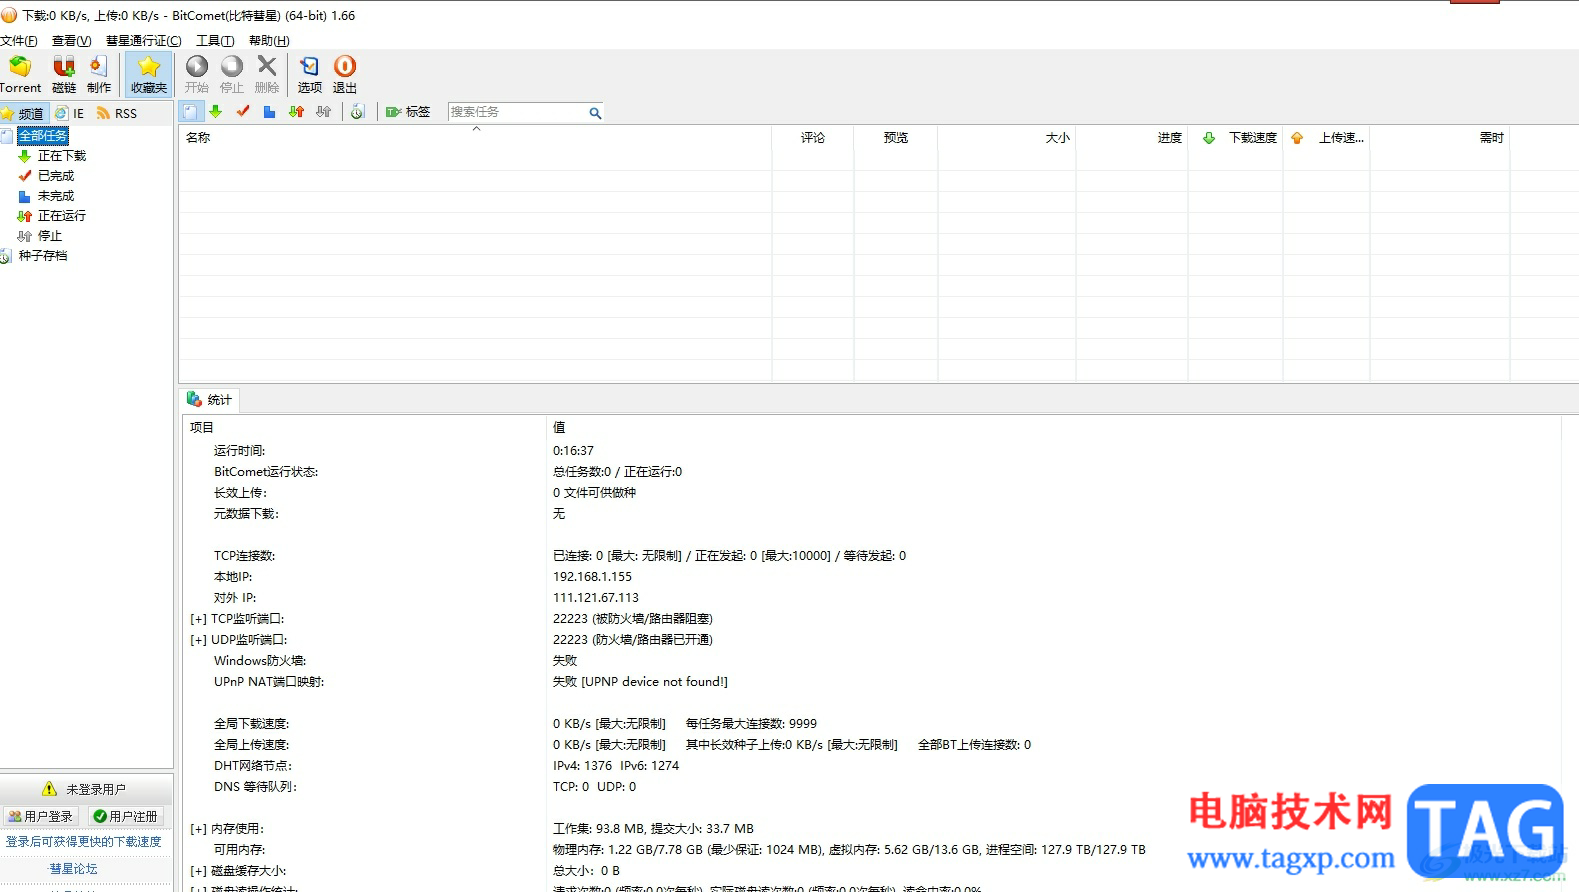
Task: Open the 查看(V) menu
Action: (x=71, y=41)
